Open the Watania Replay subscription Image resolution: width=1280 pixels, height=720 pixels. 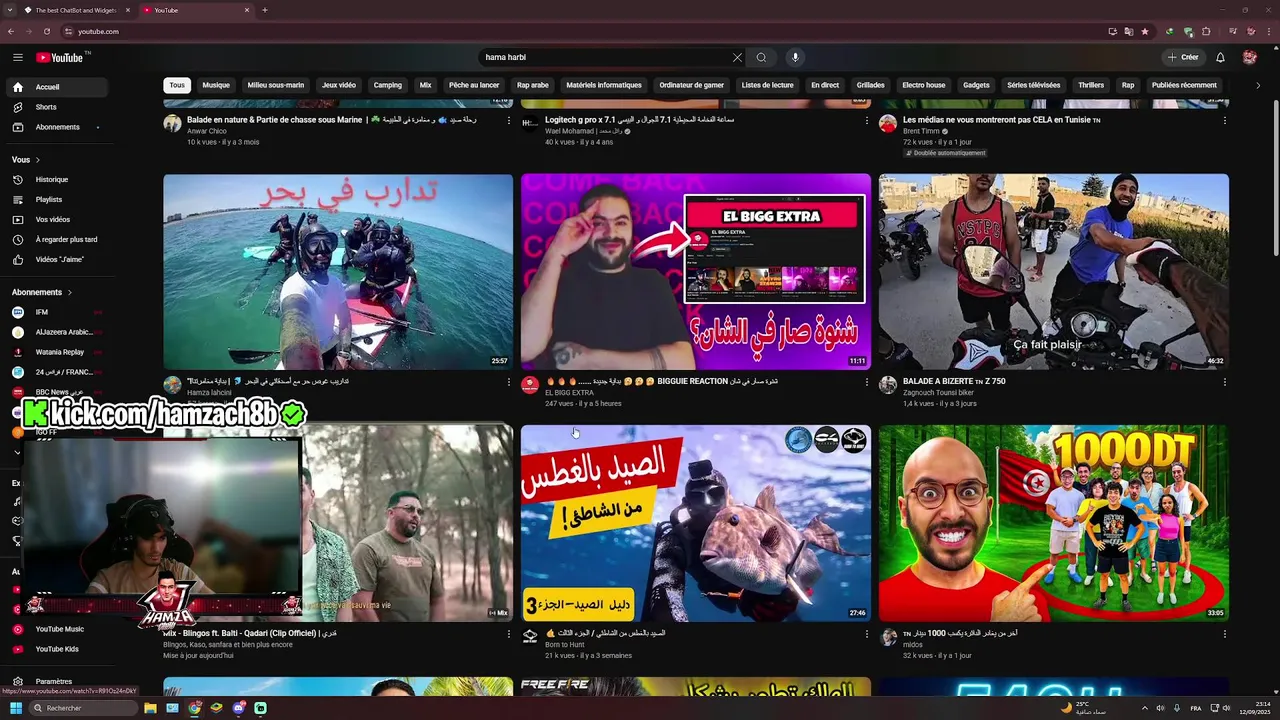click(x=55, y=352)
